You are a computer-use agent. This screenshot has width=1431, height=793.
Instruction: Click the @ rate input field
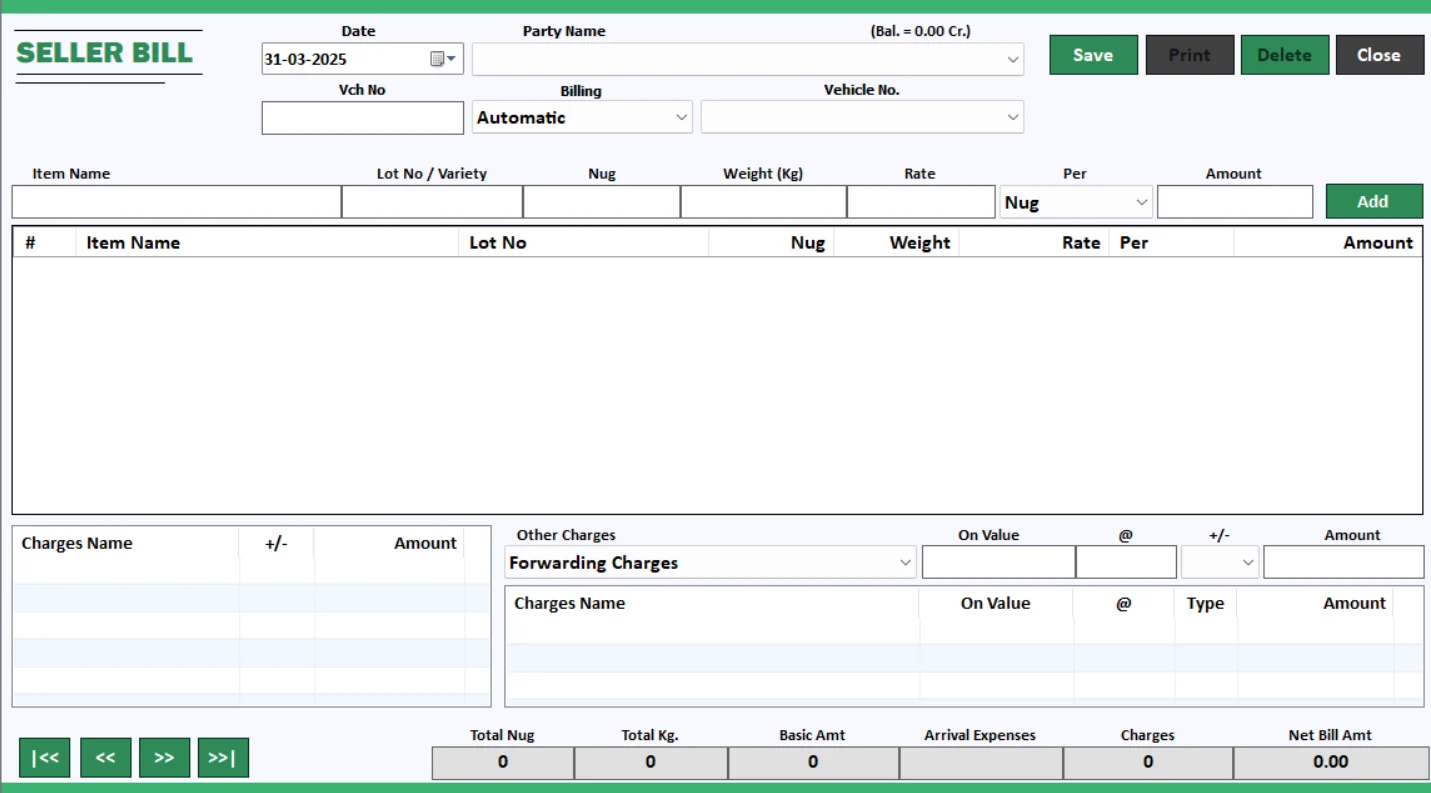[1126, 562]
